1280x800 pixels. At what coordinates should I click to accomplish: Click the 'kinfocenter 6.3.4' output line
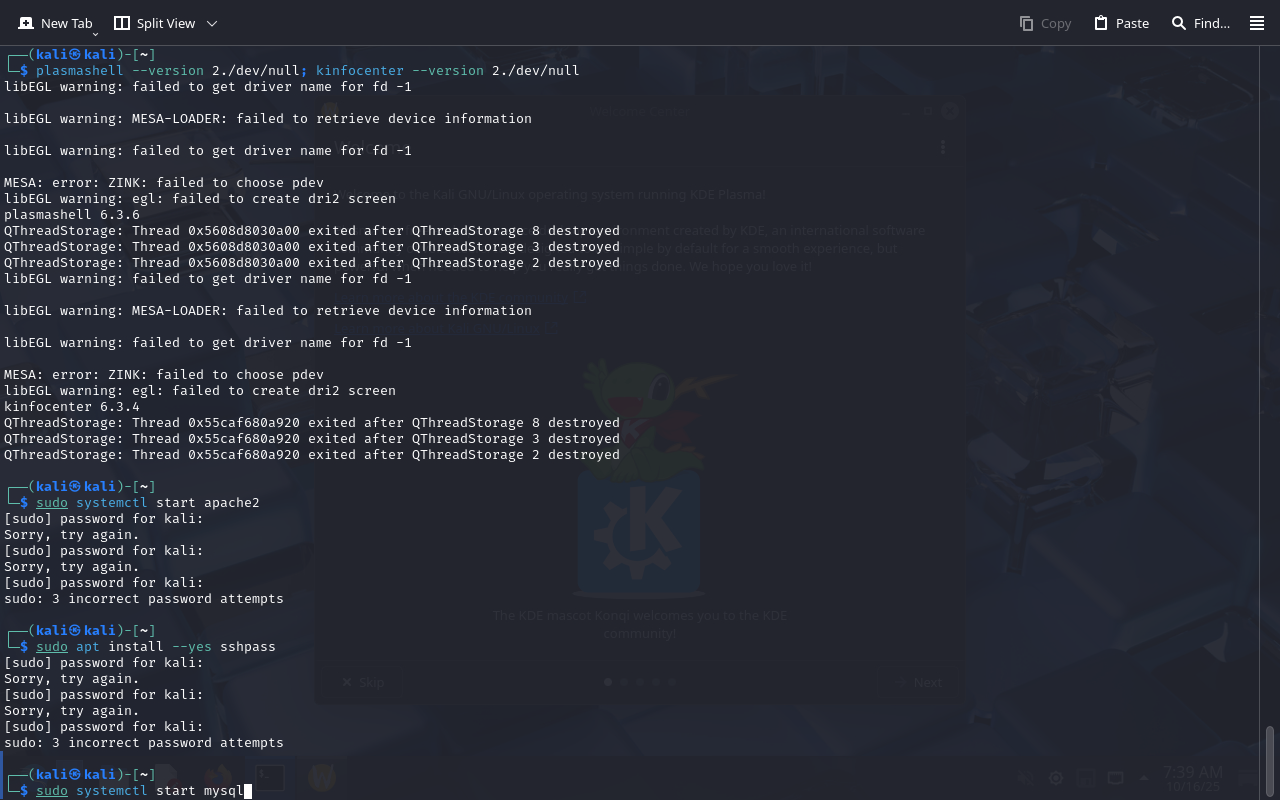tap(72, 407)
